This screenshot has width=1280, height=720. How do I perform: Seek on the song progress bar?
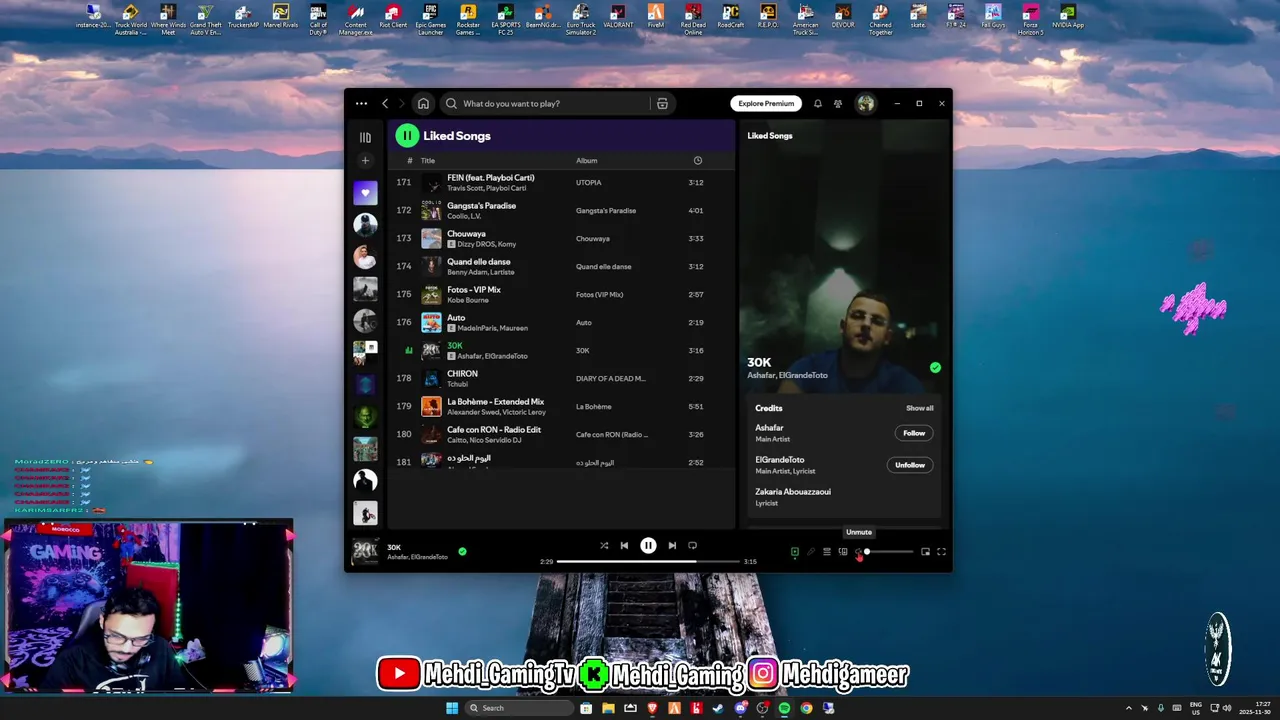pyautogui.click(x=648, y=562)
